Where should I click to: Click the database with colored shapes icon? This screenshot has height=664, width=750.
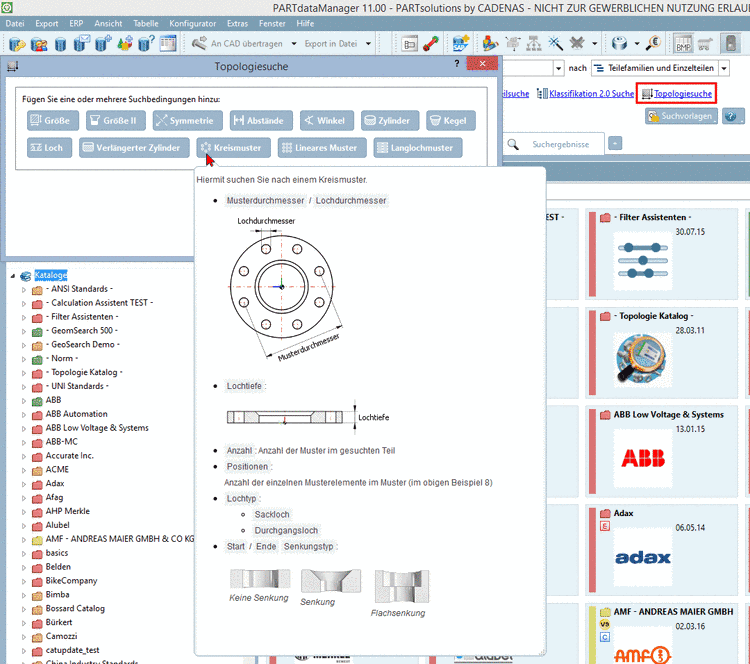pyautogui.click(x=125, y=44)
